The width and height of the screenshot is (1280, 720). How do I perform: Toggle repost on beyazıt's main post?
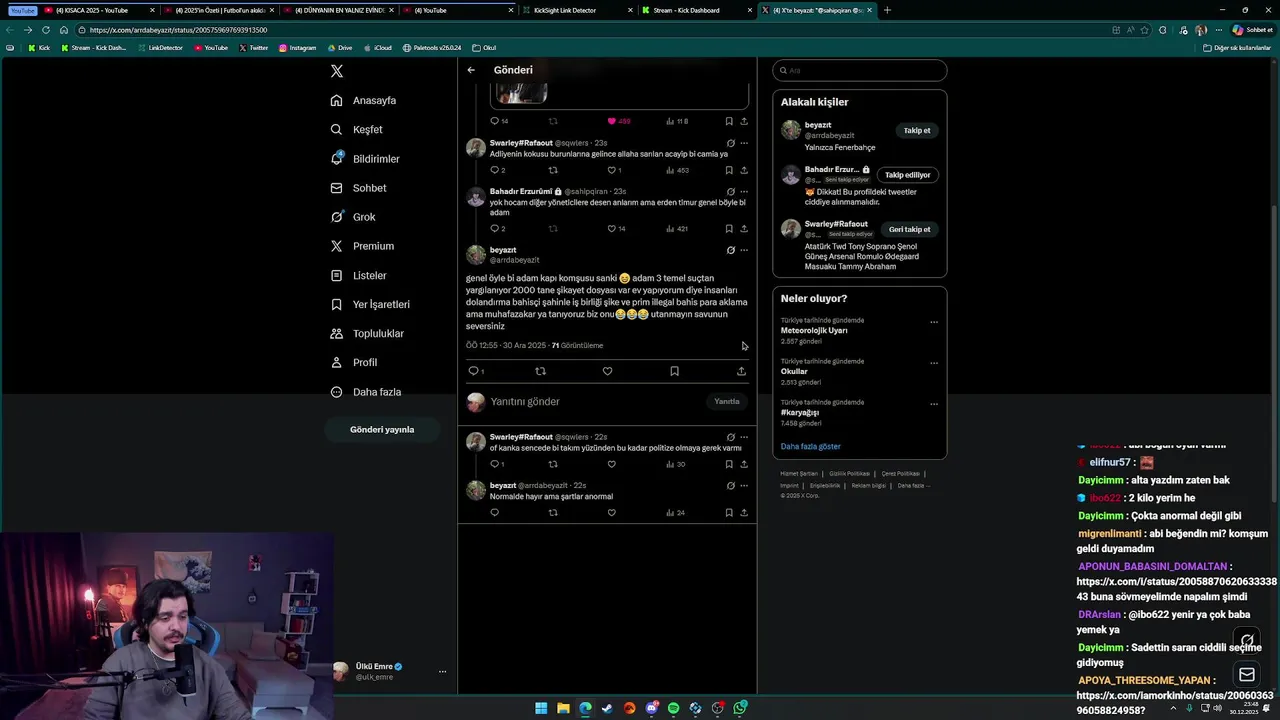(x=541, y=371)
